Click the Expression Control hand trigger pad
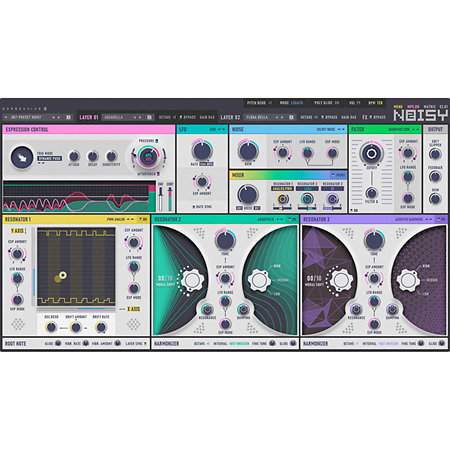Viewport: 450px width, 450px height. tap(22, 157)
